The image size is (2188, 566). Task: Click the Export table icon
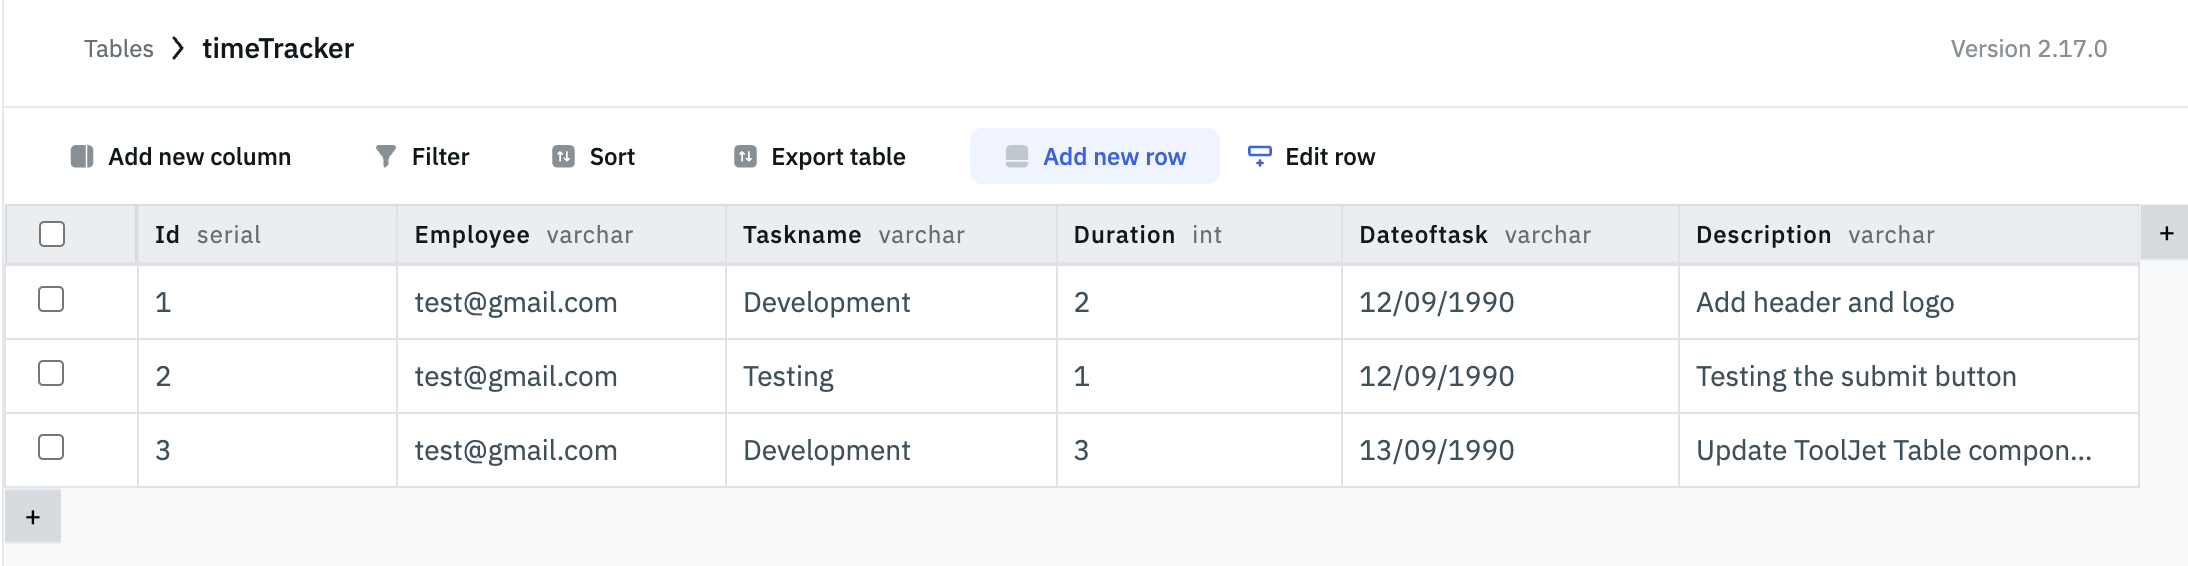pyautogui.click(x=745, y=157)
